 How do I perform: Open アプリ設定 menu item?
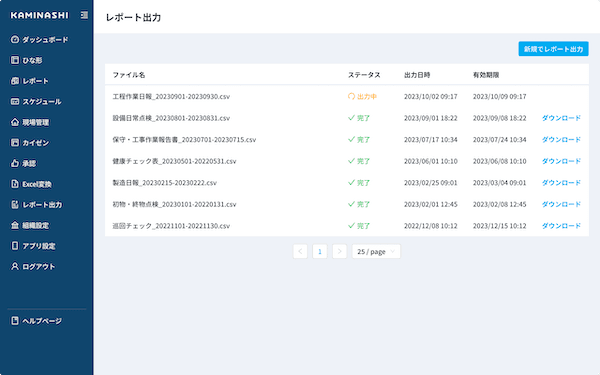click(39, 246)
